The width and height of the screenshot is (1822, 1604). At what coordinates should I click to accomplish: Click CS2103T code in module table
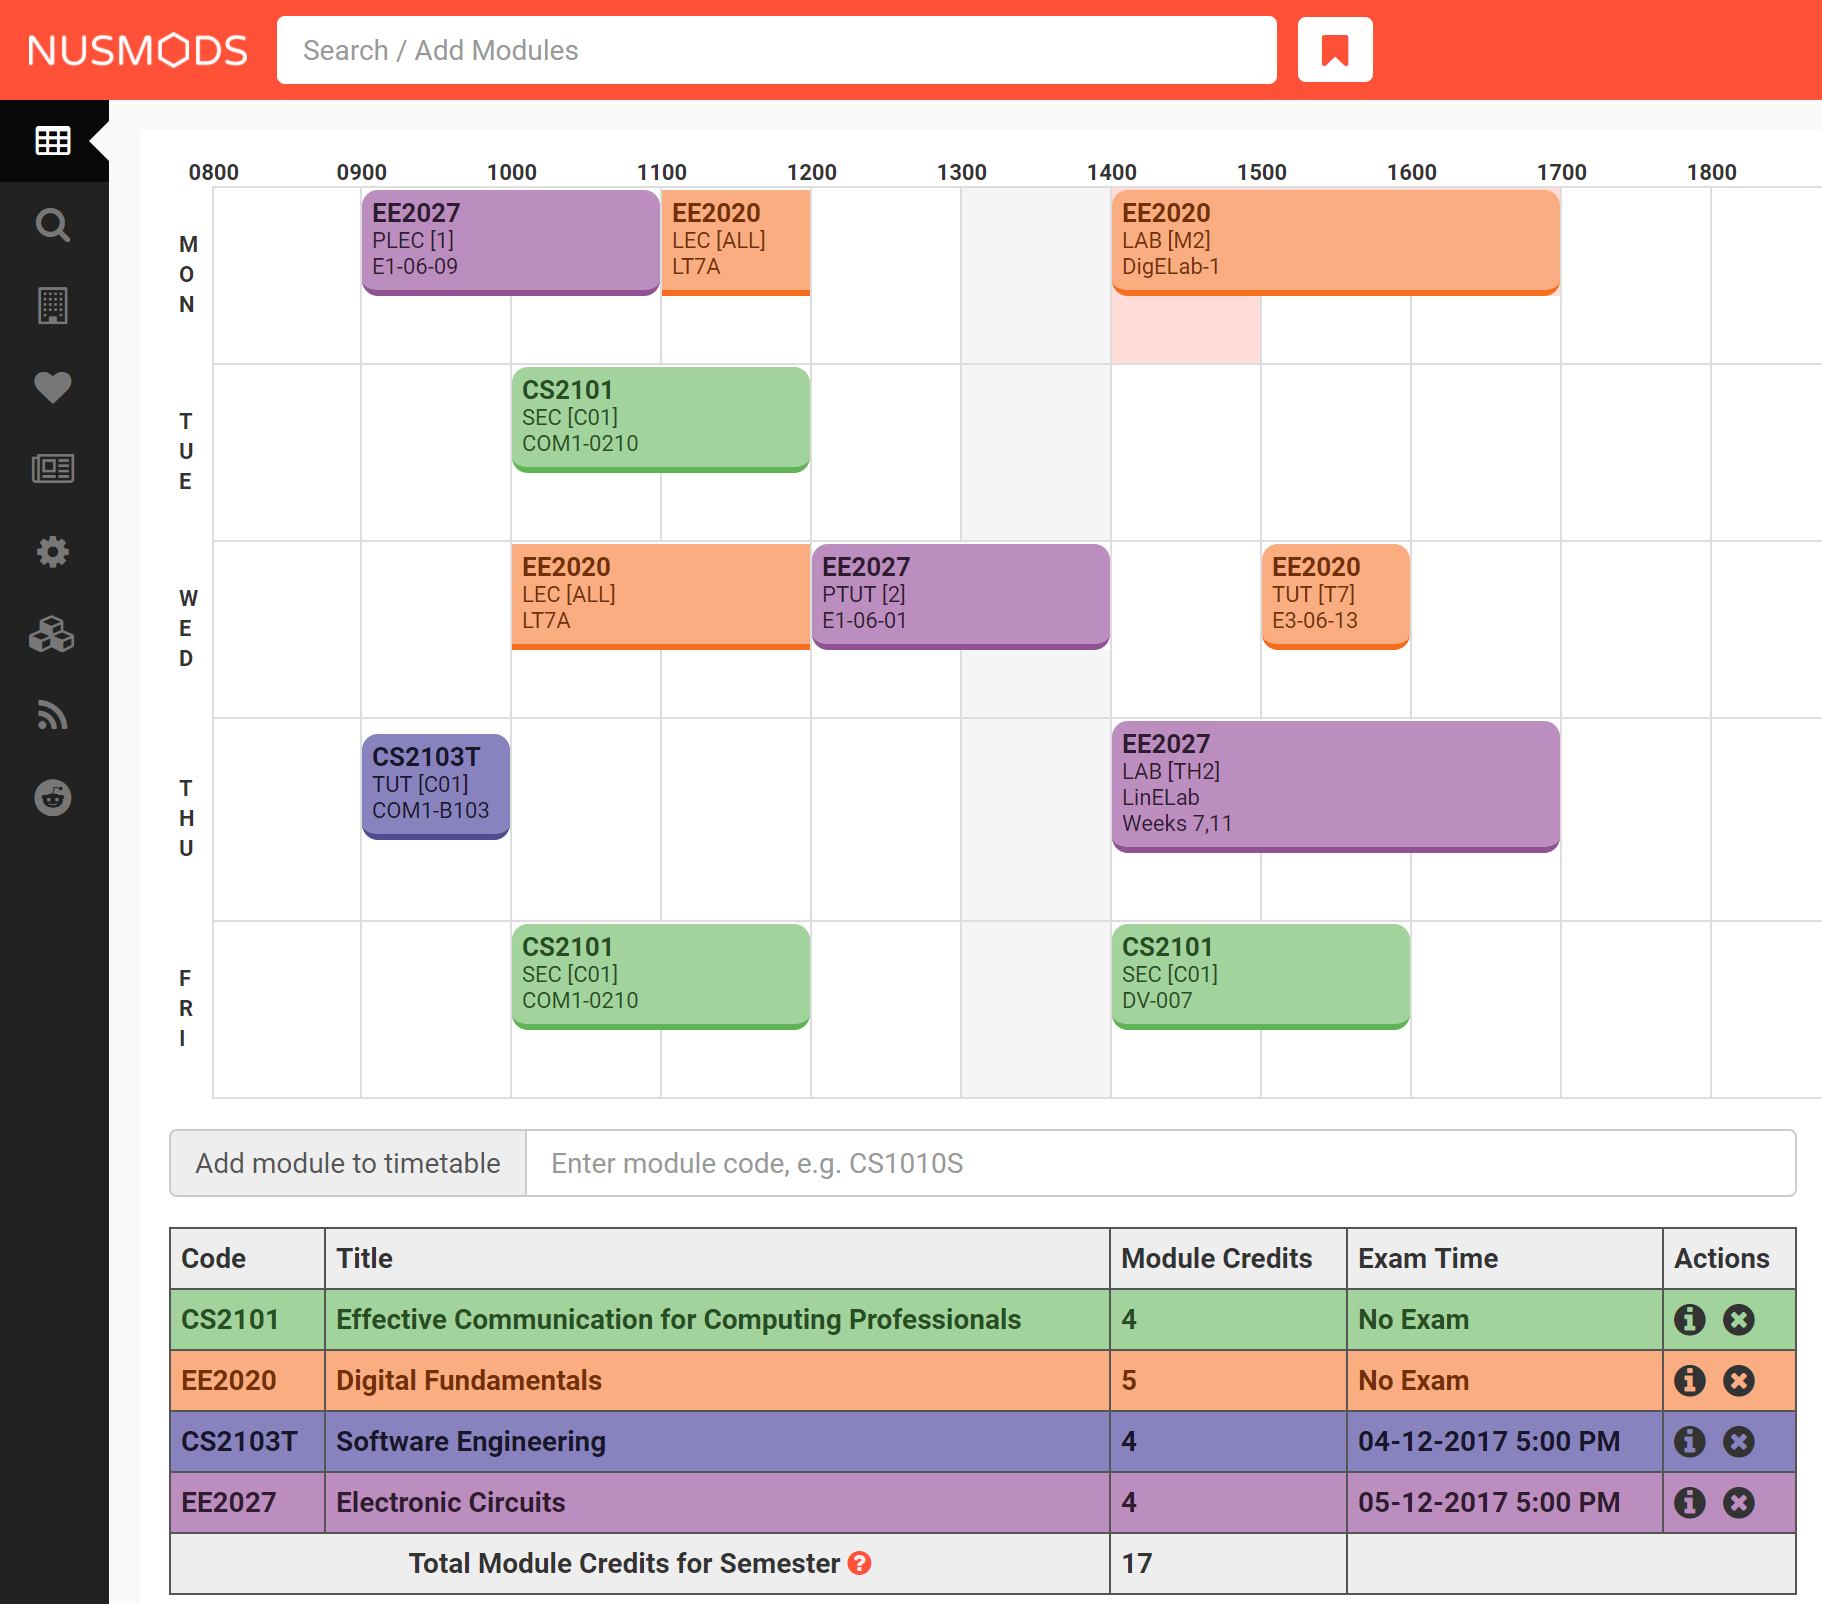pyautogui.click(x=239, y=1442)
